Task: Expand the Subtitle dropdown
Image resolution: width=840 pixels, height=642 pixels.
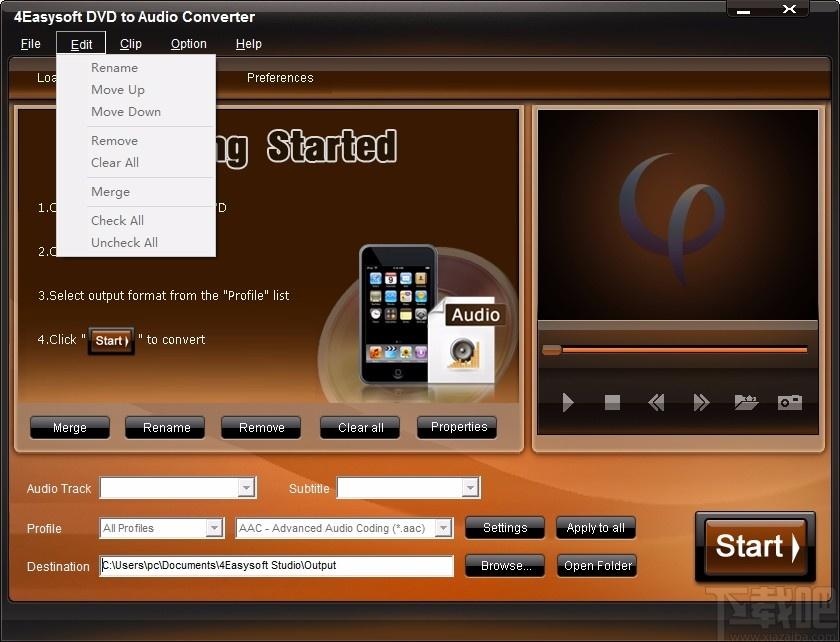Action: (470, 488)
